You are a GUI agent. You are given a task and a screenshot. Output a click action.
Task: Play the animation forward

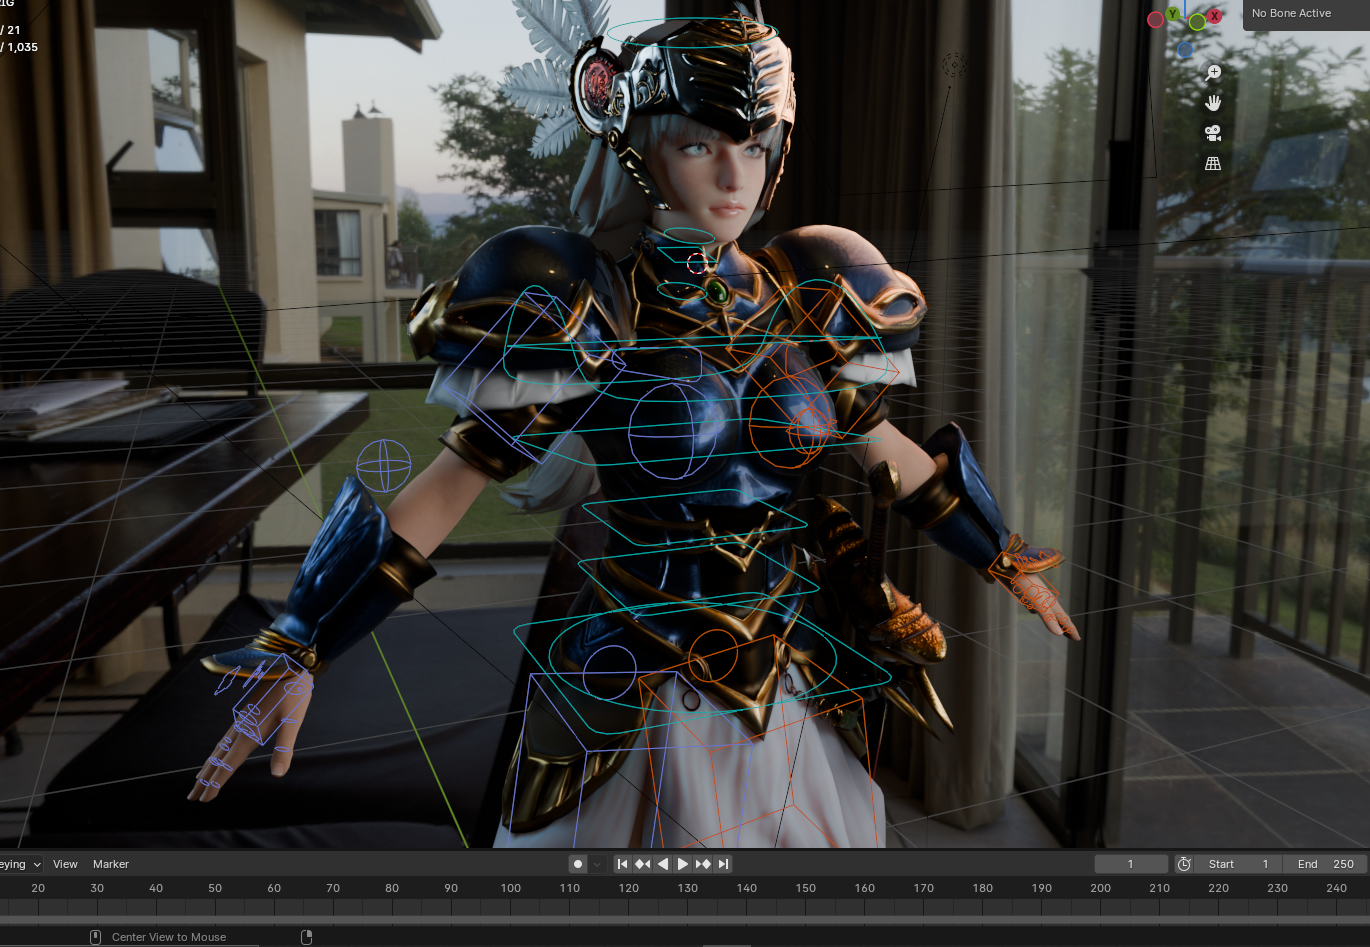click(x=683, y=864)
